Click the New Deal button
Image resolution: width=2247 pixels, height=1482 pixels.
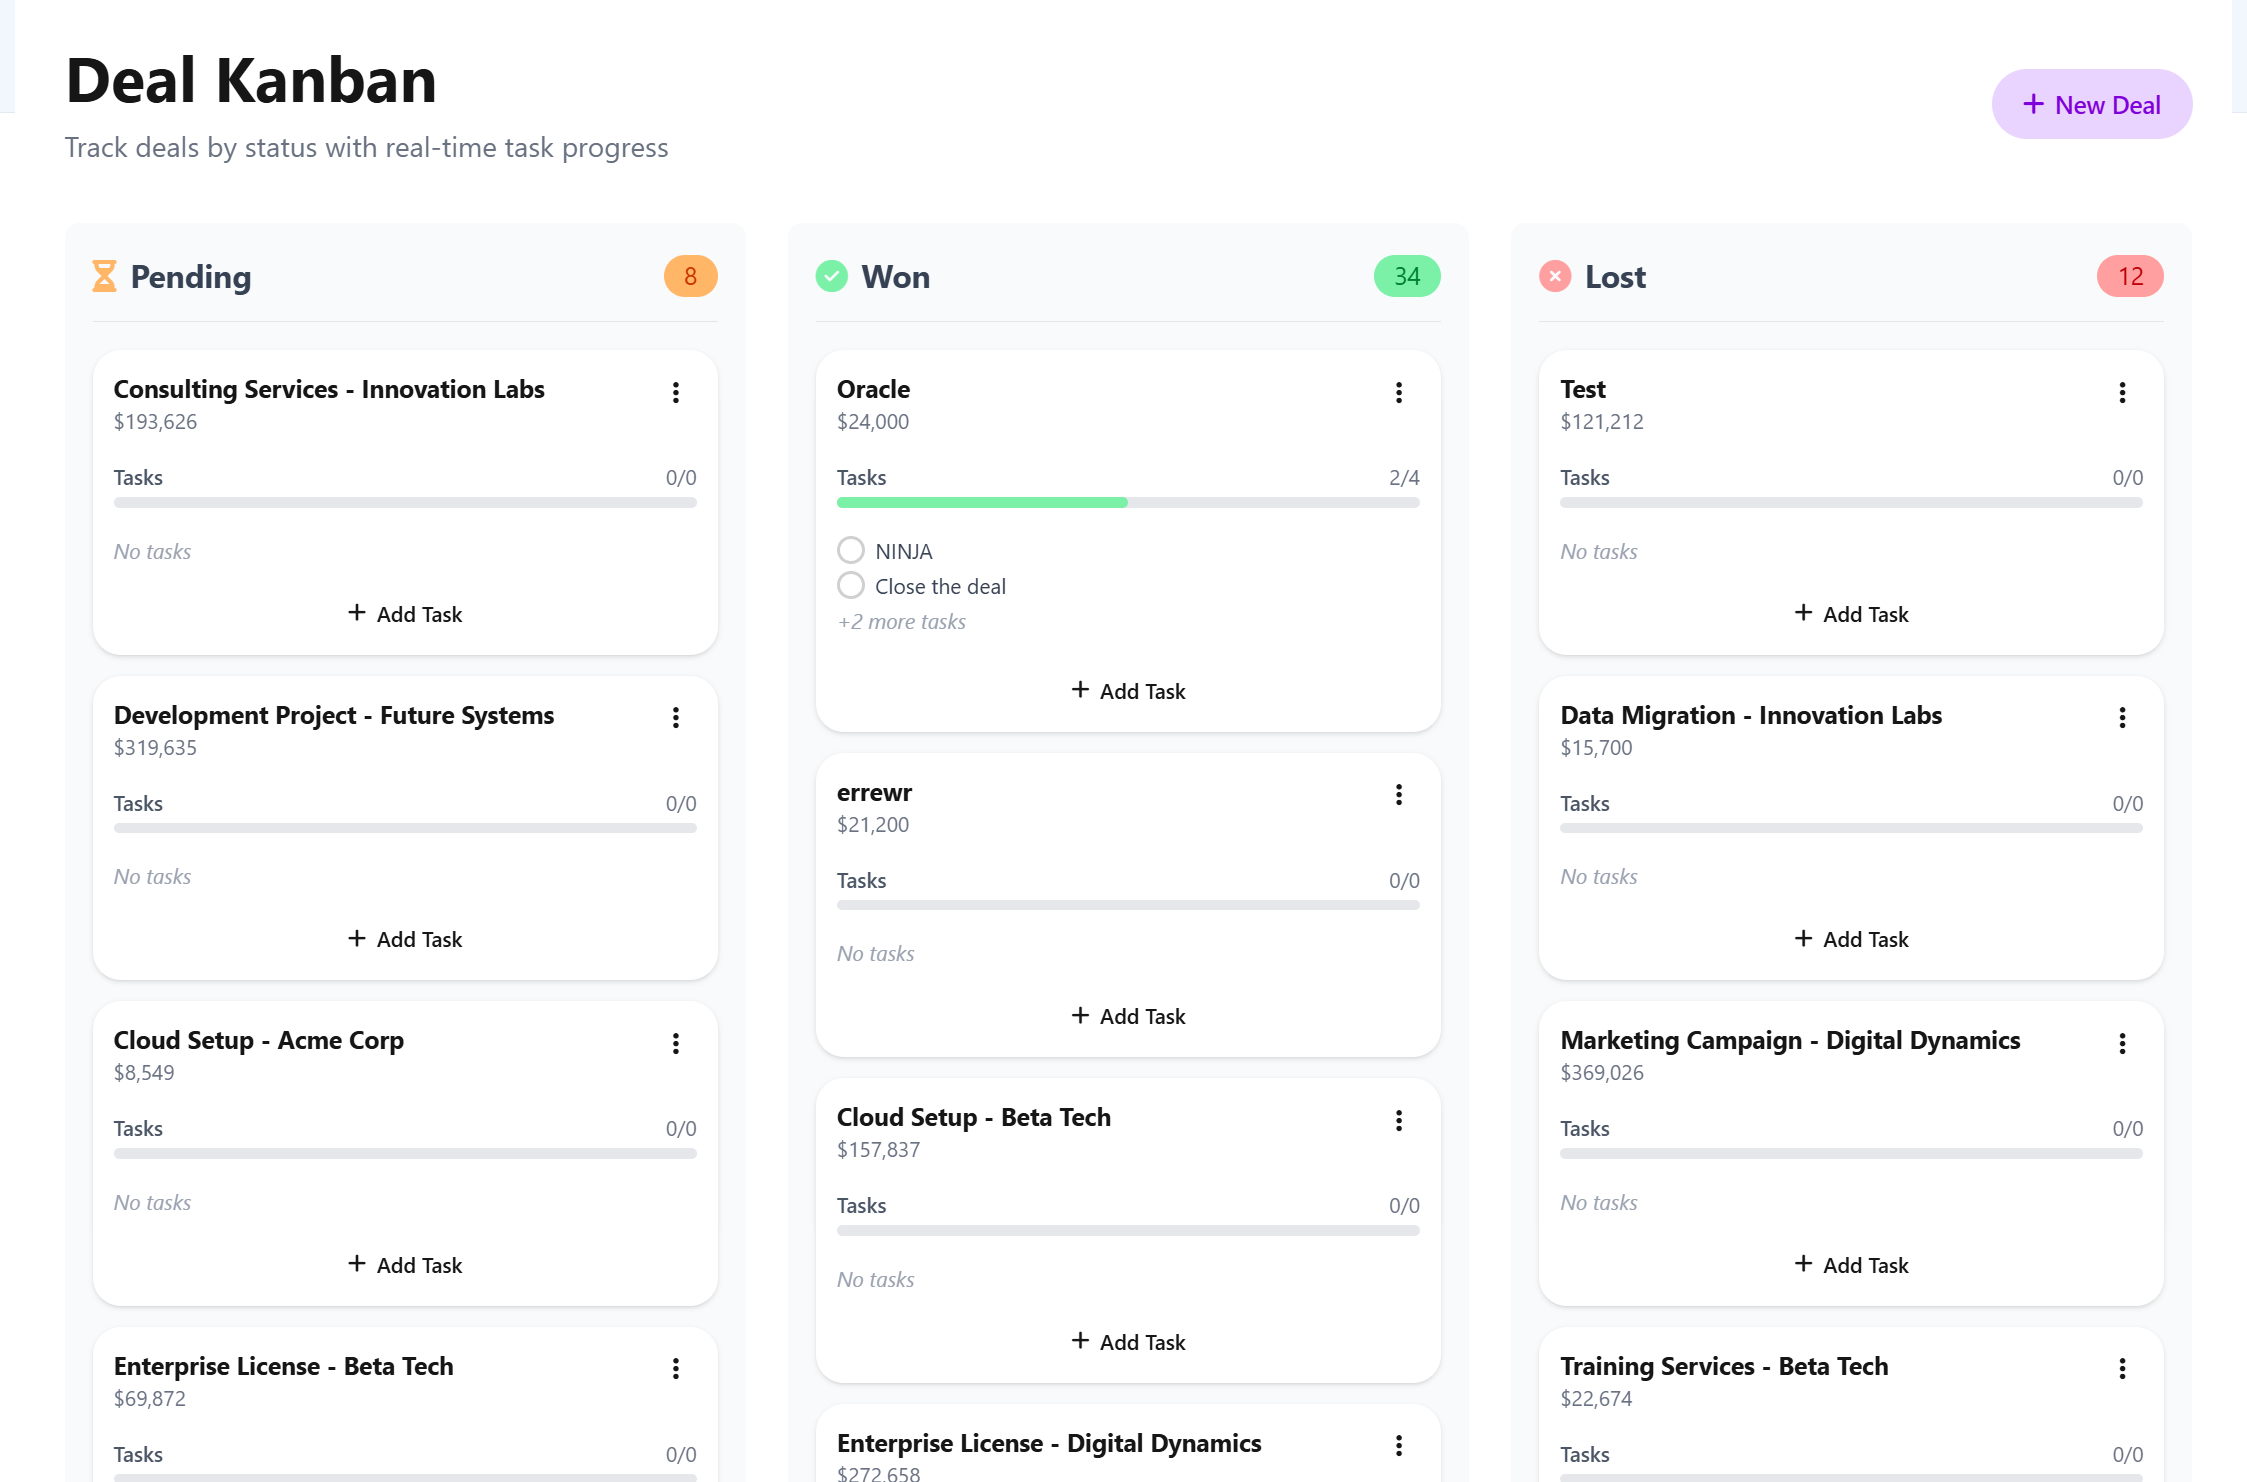tap(2091, 103)
